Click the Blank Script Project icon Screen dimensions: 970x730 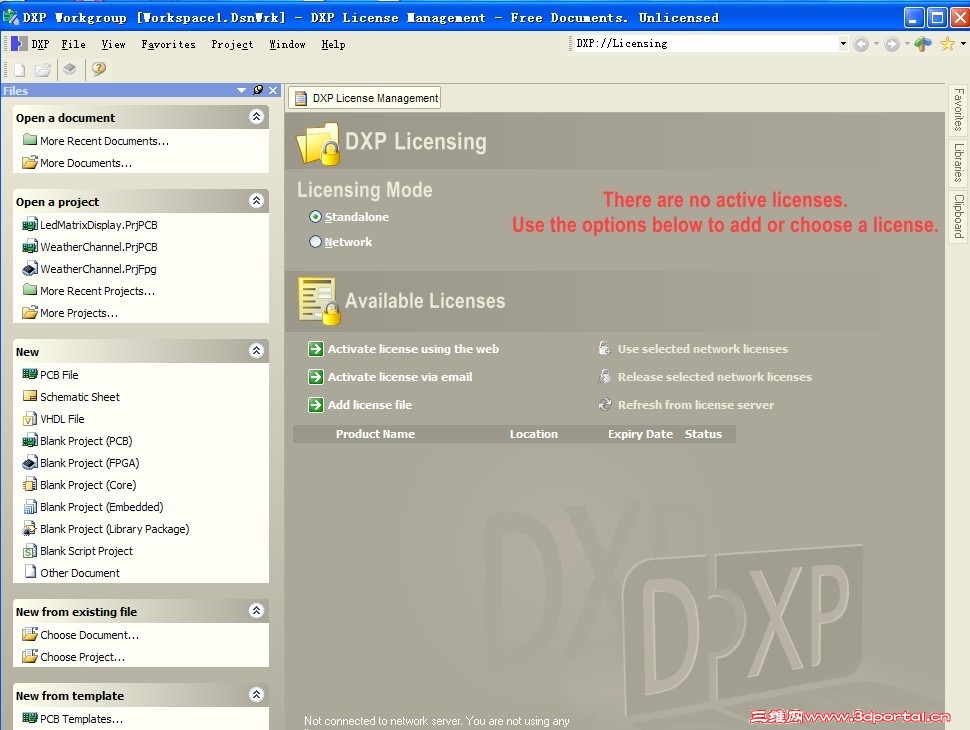pyautogui.click(x=30, y=551)
